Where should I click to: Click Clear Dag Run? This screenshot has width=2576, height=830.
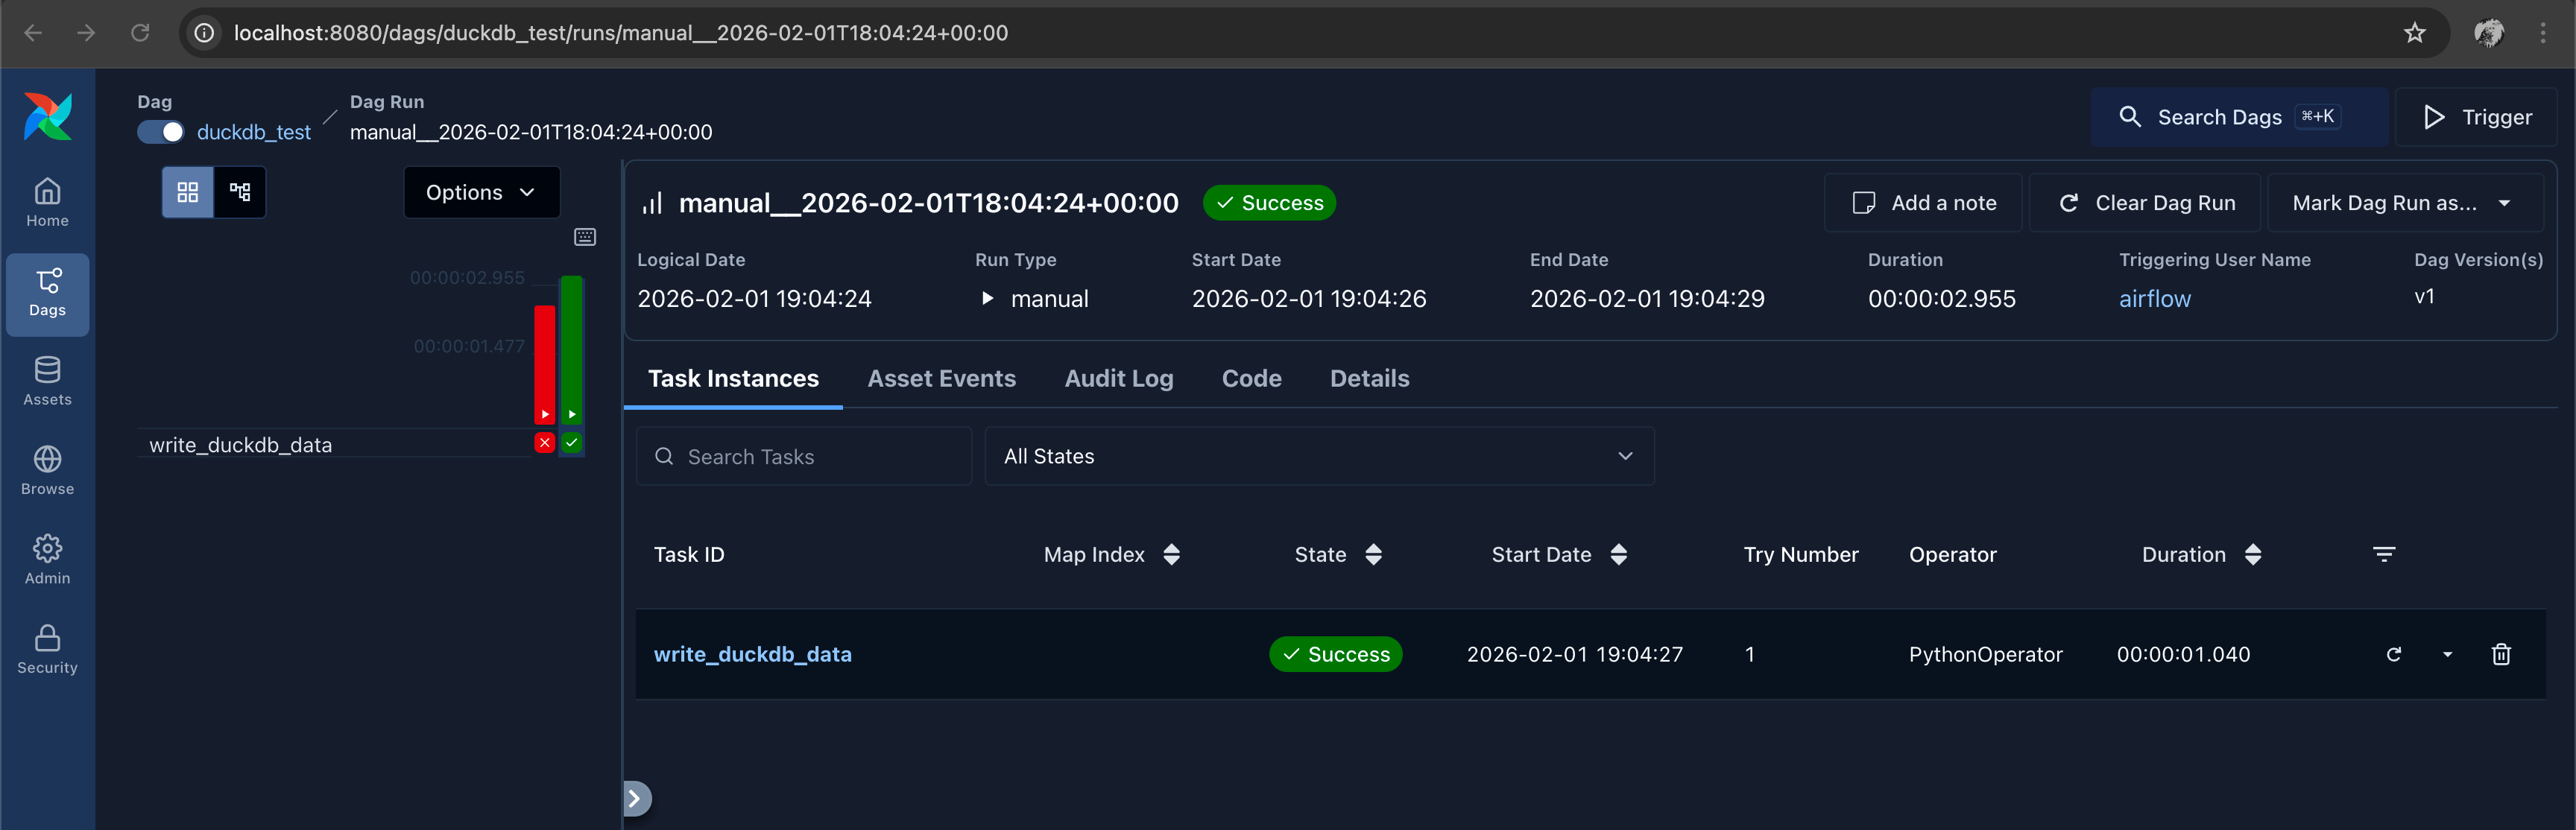click(2145, 203)
